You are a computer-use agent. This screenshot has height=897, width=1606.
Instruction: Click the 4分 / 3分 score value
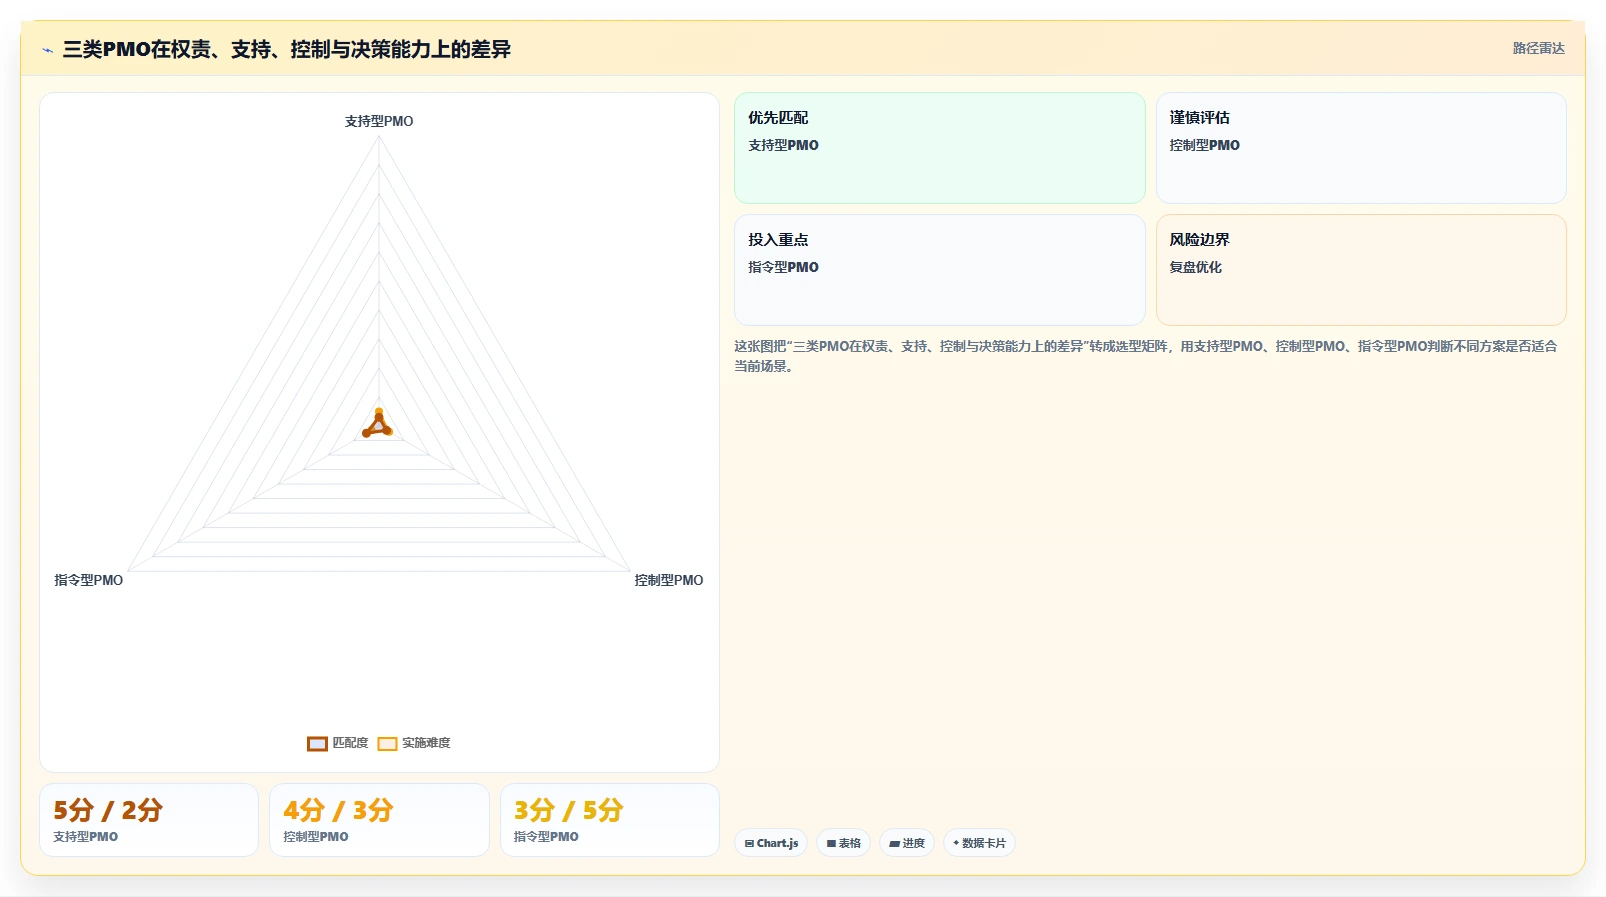(338, 810)
